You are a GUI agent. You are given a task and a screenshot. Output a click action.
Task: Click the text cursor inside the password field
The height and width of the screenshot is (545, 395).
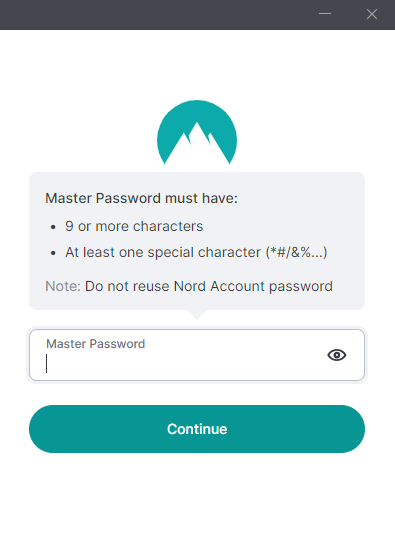tap(46, 364)
